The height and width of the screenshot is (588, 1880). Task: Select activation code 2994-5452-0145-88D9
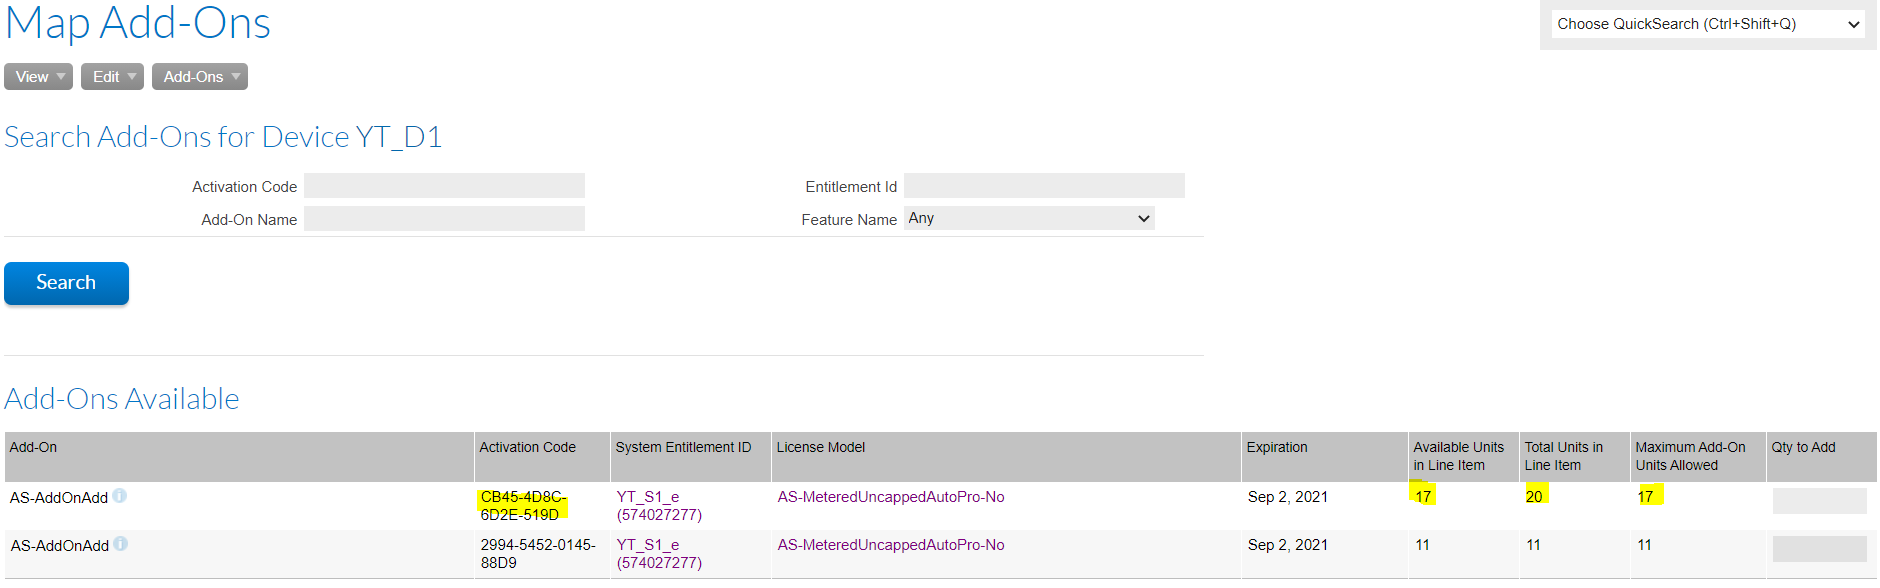pos(538,554)
